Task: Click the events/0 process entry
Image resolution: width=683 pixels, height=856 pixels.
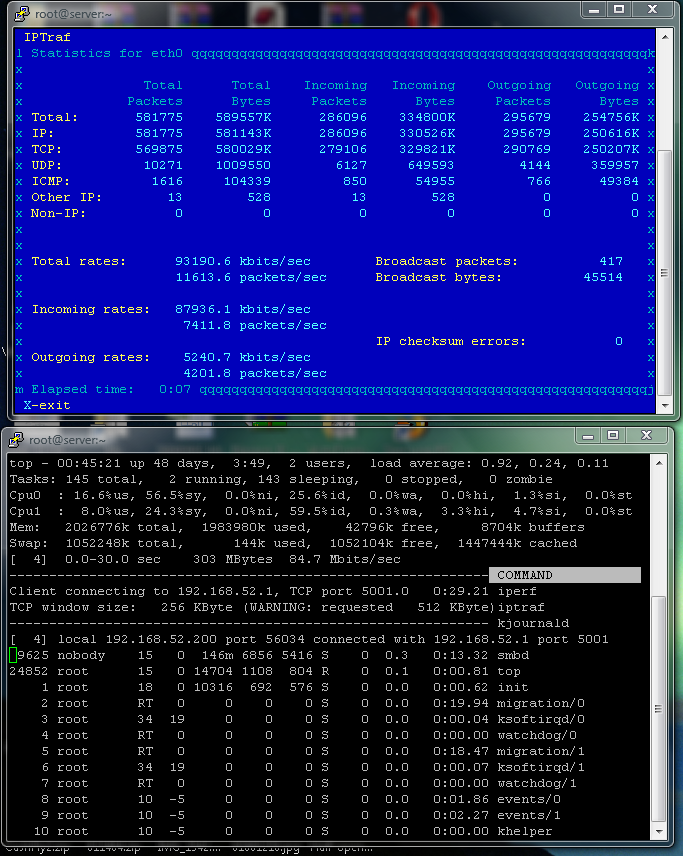Action: click(x=528, y=799)
